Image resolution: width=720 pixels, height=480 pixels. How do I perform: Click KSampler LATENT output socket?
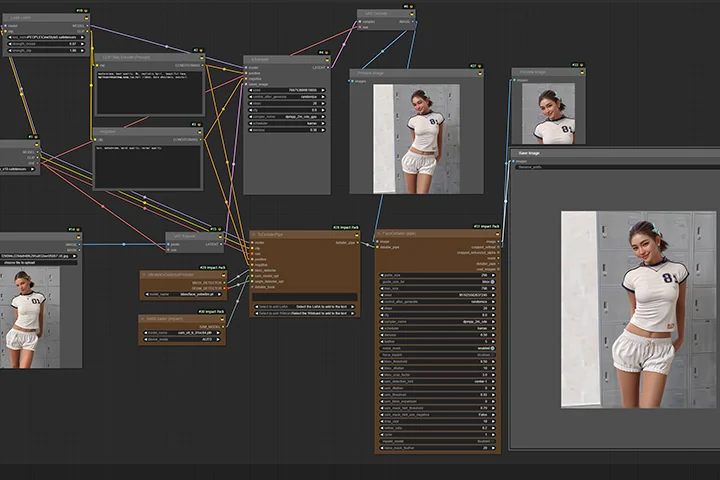click(x=327, y=68)
